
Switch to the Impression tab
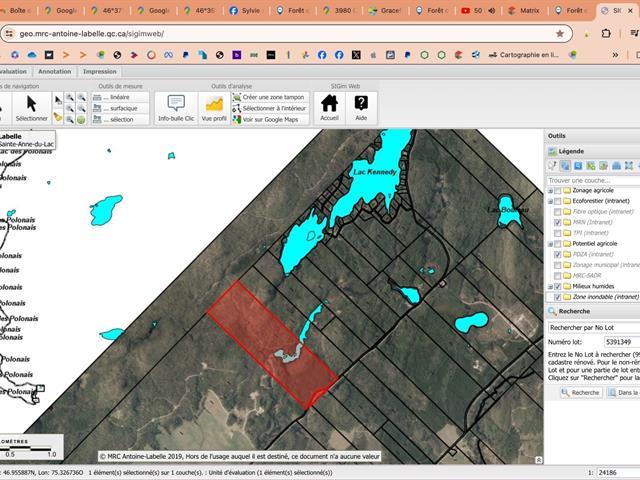[x=99, y=72]
